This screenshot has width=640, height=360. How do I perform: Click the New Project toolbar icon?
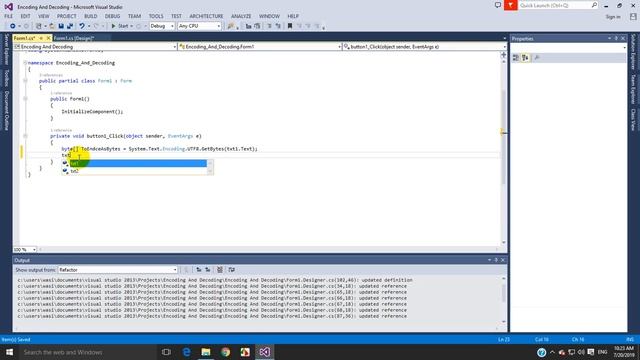tap(38, 26)
